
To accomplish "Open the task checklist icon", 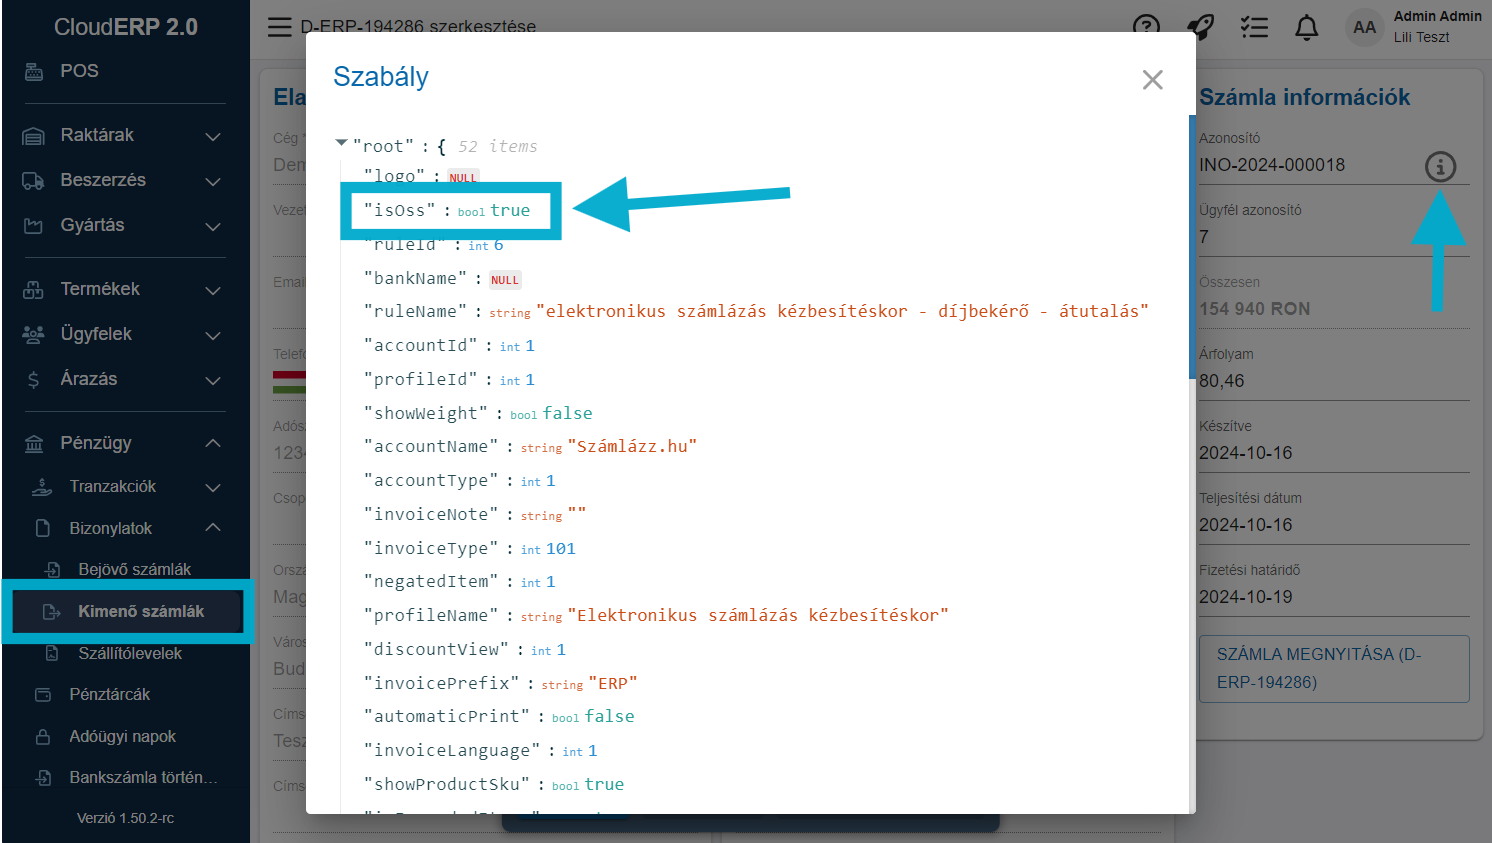I will point(1254,27).
